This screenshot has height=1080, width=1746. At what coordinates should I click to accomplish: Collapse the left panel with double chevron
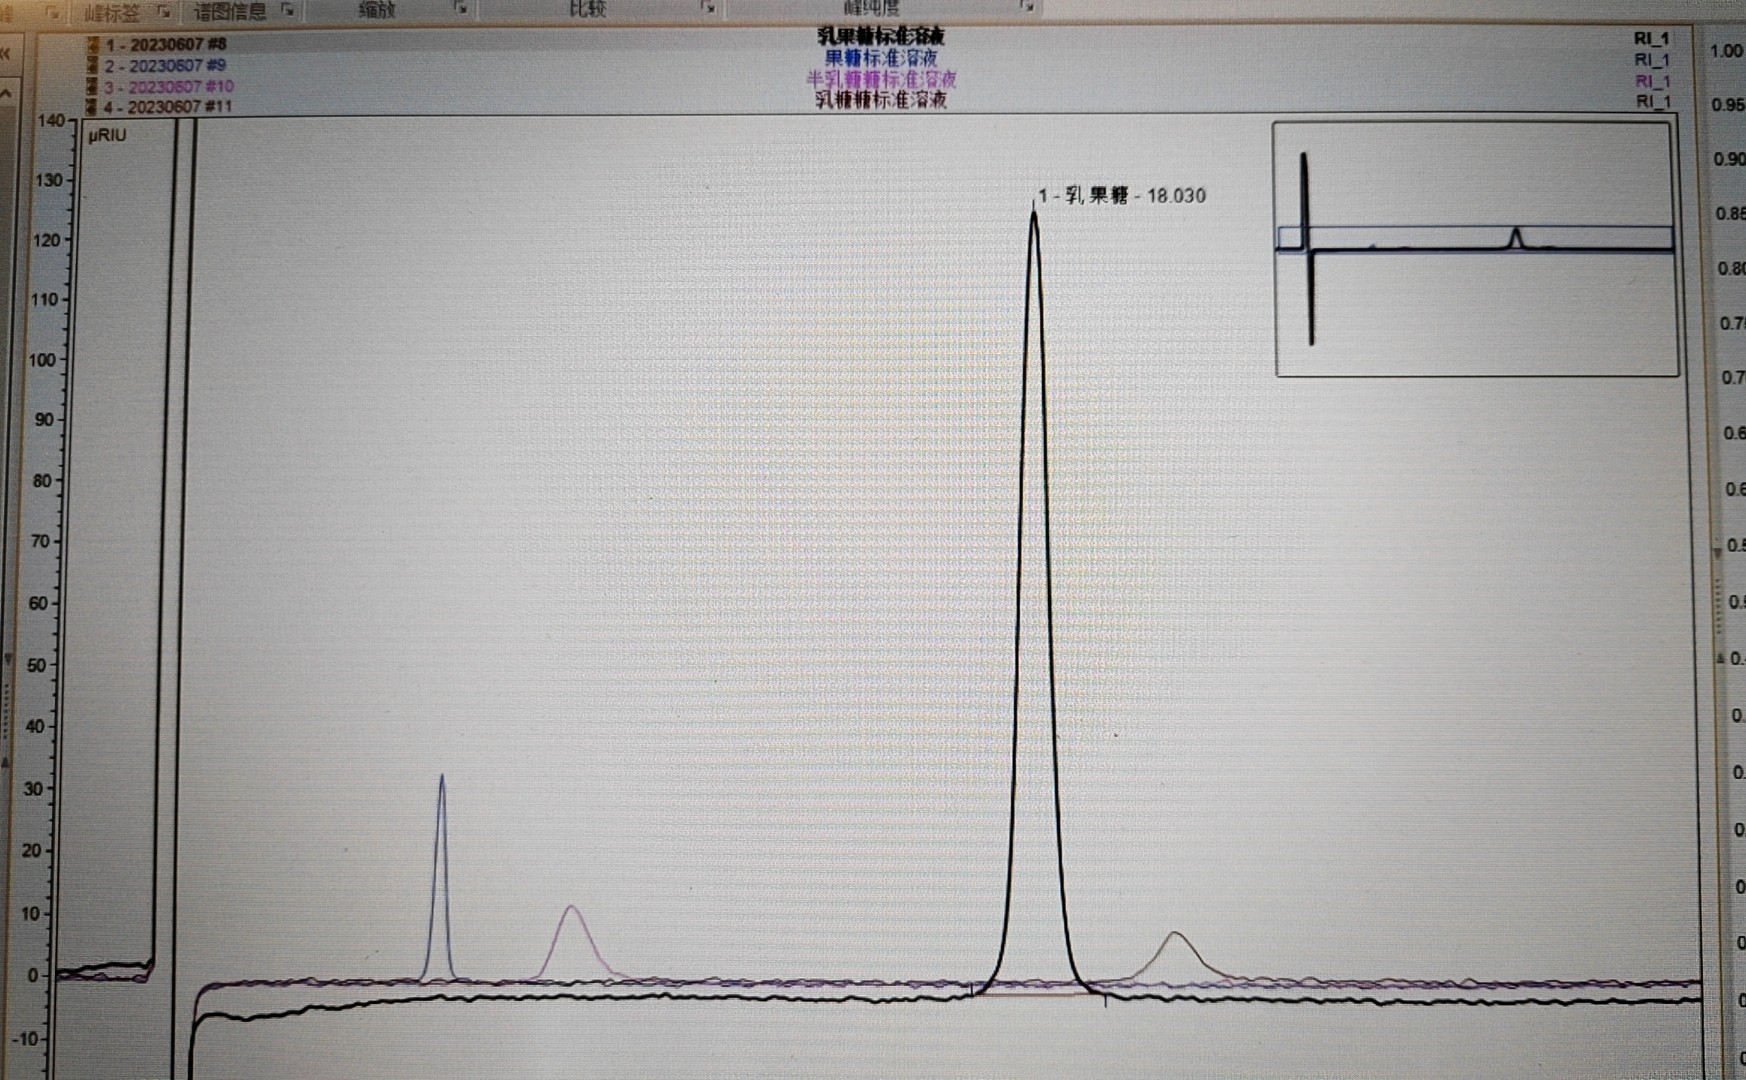point(5,53)
